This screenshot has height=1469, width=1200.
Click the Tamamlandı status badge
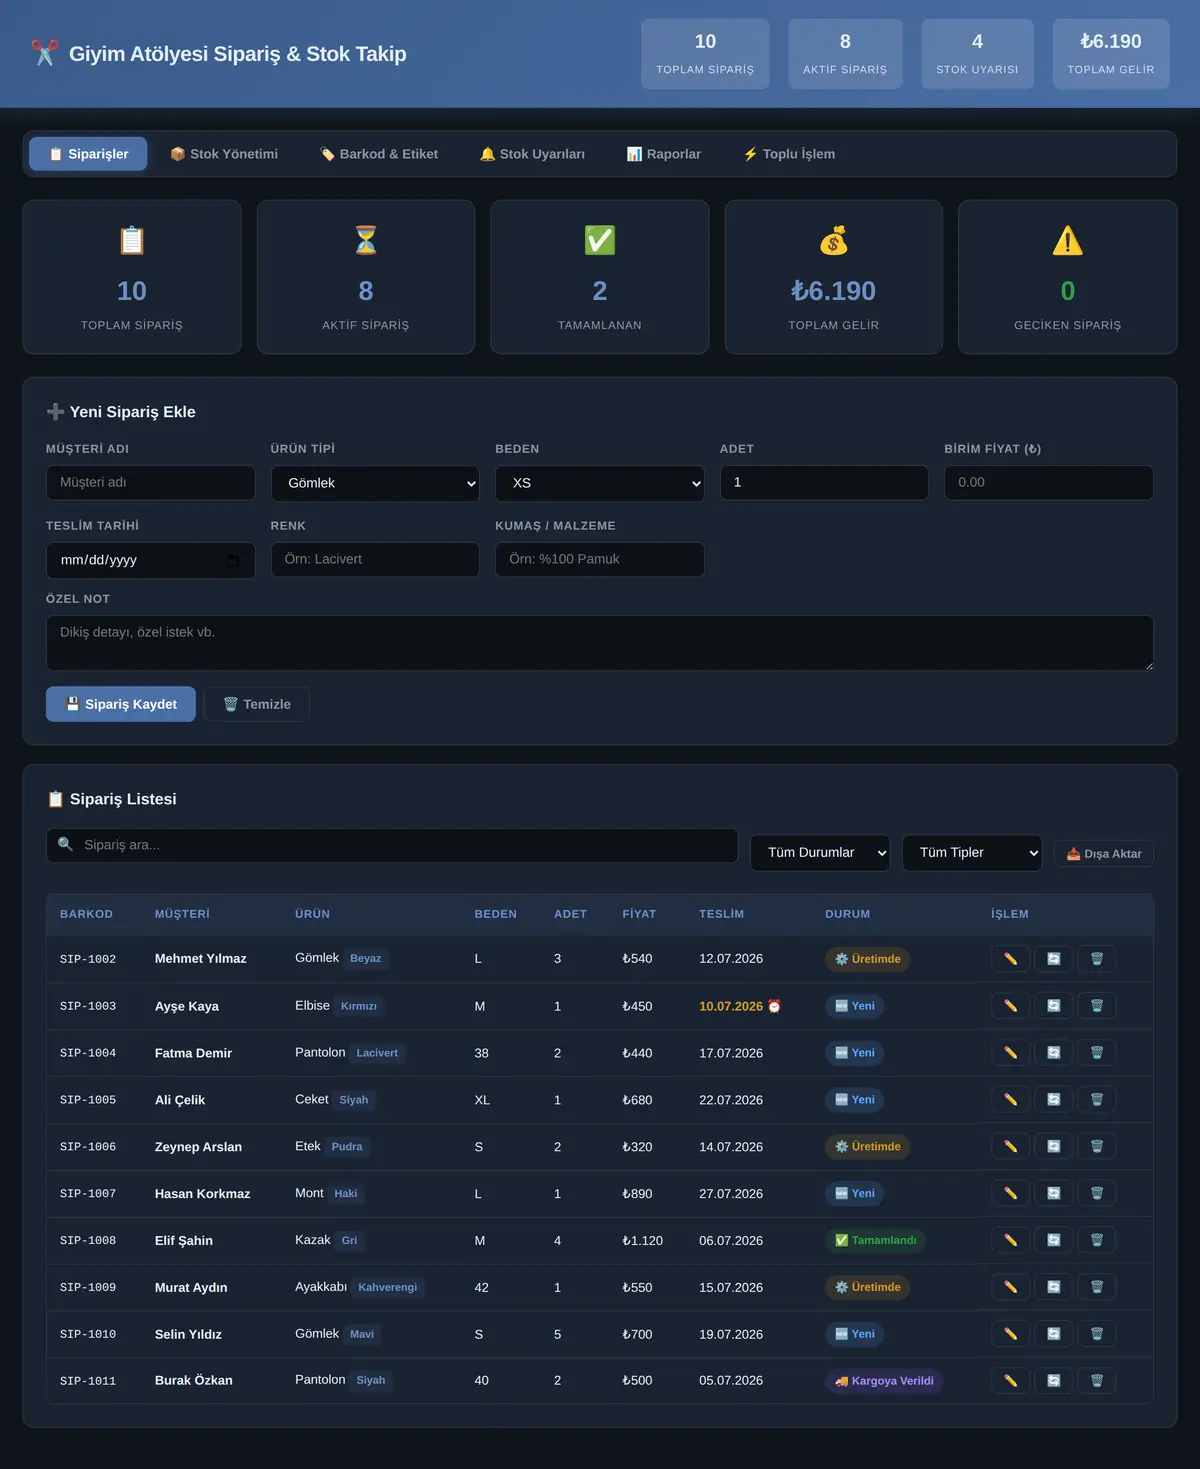coord(876,1240)
